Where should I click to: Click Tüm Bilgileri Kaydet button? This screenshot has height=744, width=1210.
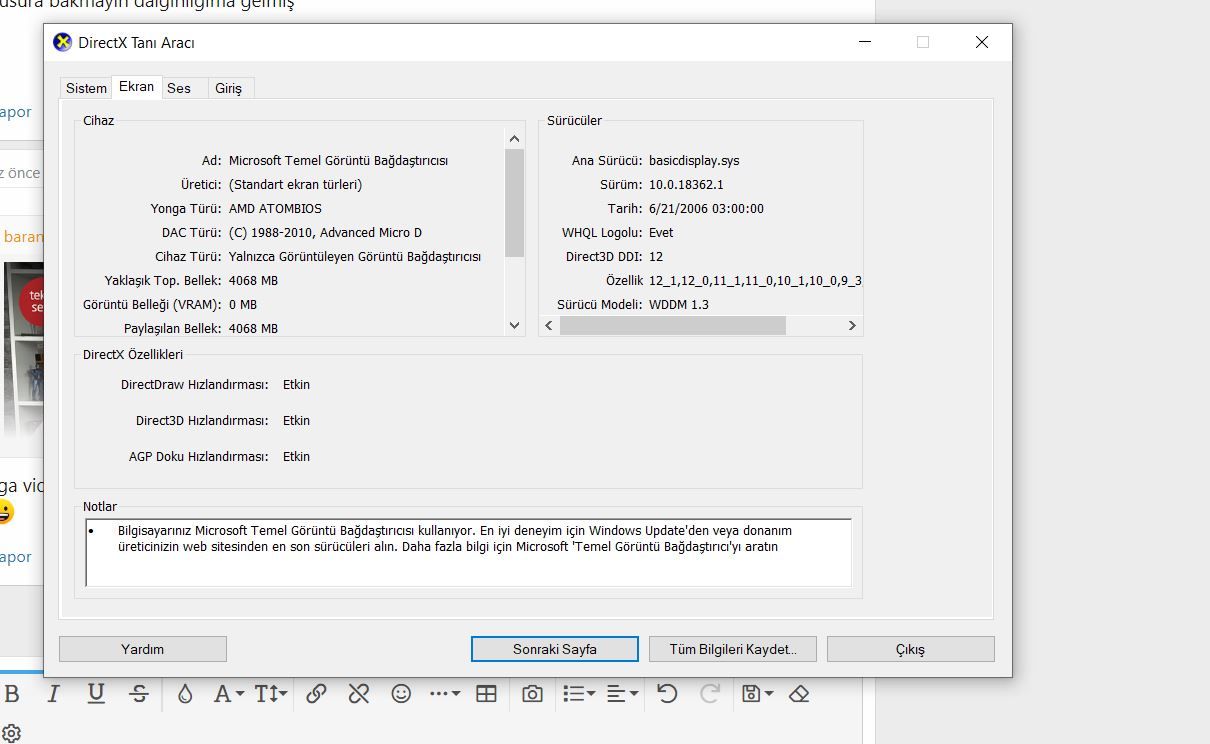(x=733, y=649)
